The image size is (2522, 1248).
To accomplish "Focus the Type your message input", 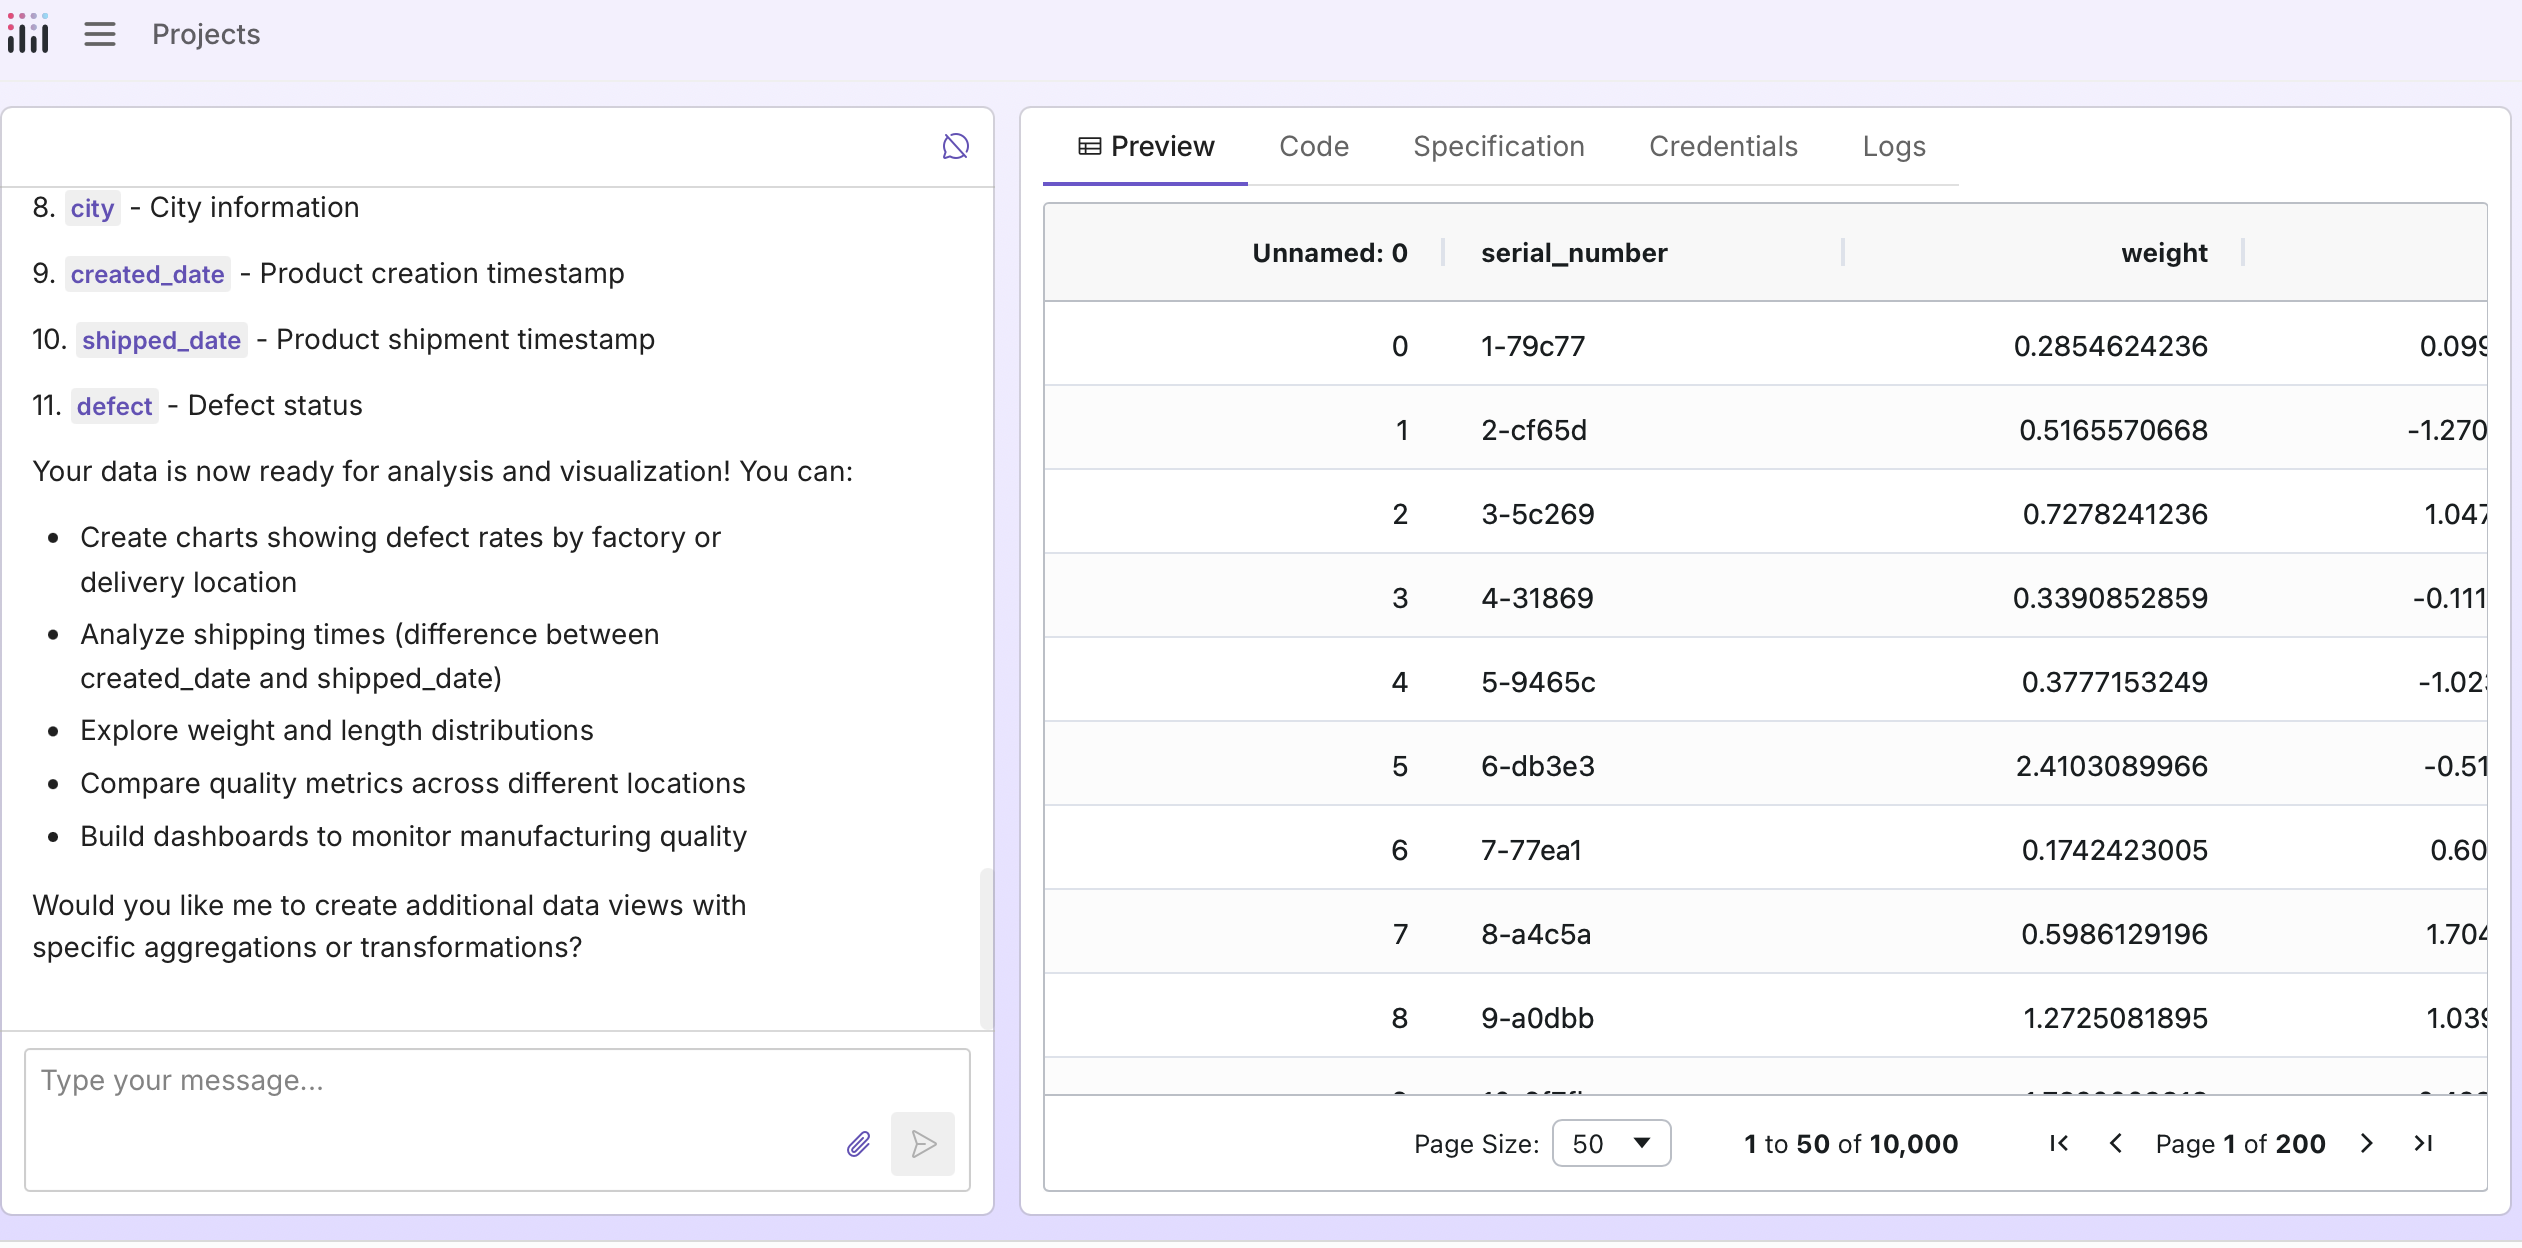I will click(497, 1119).
